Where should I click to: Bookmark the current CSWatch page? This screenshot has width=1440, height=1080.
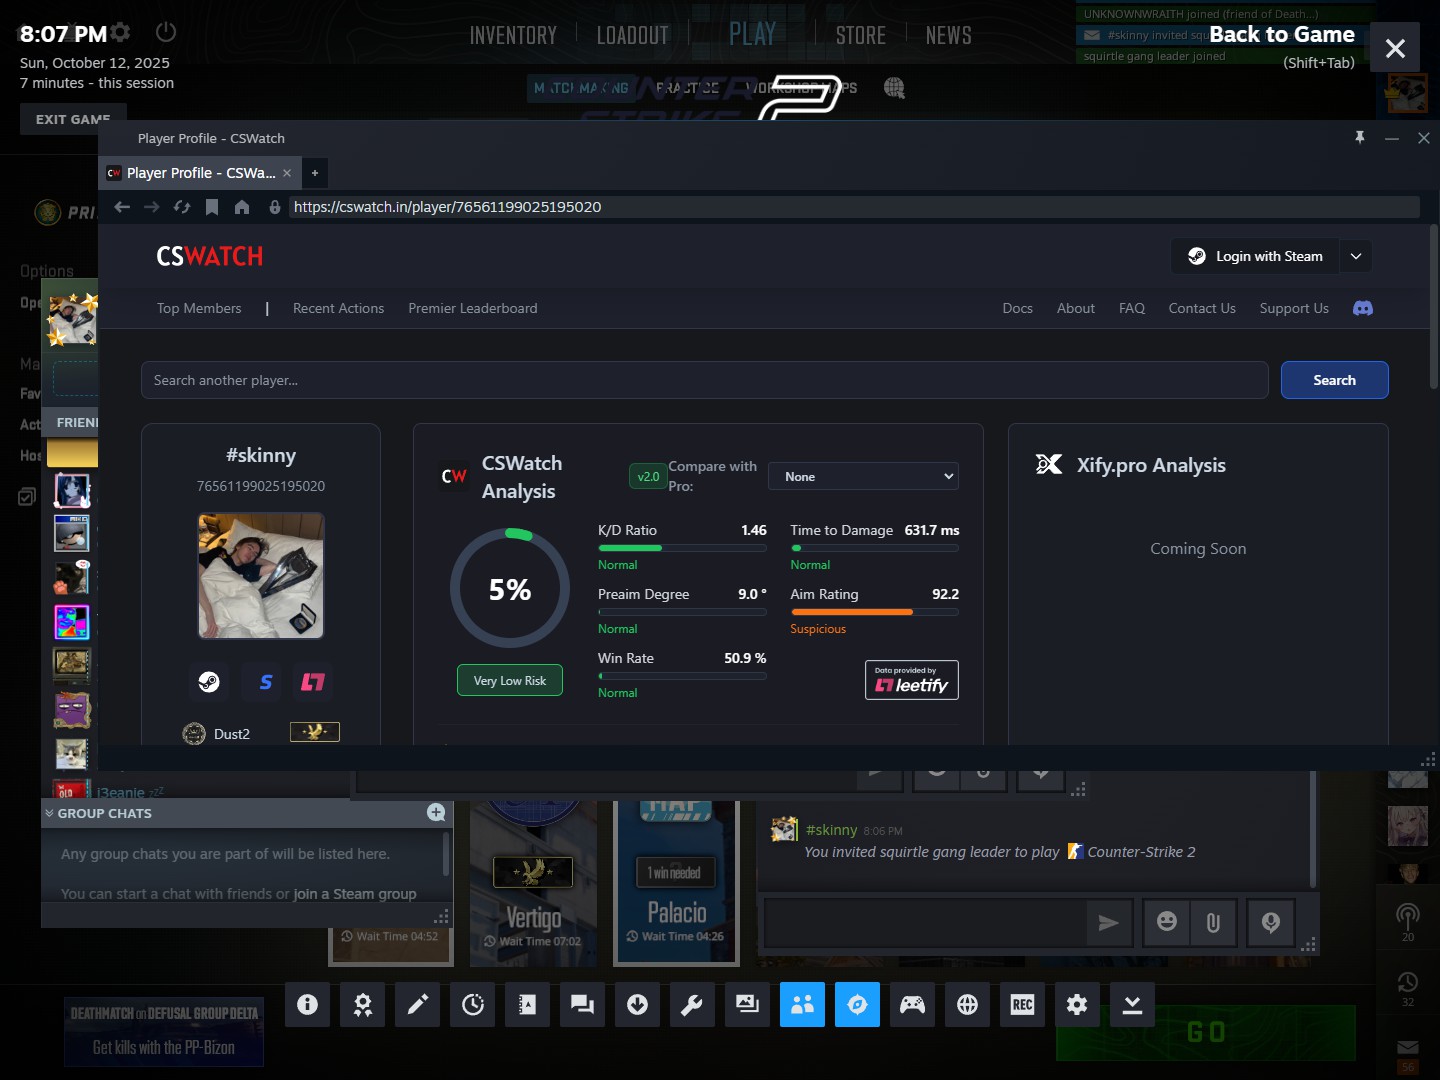click(x=212, y=207)
